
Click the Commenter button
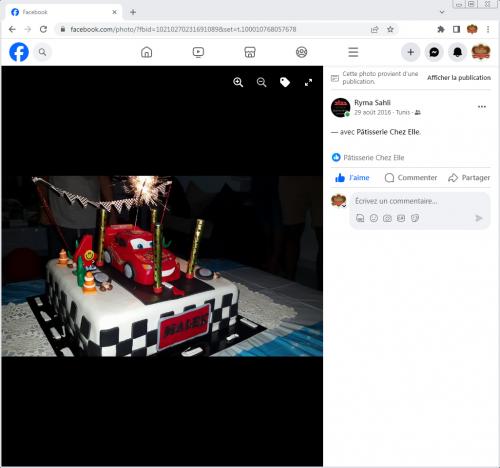click(411, 178)
